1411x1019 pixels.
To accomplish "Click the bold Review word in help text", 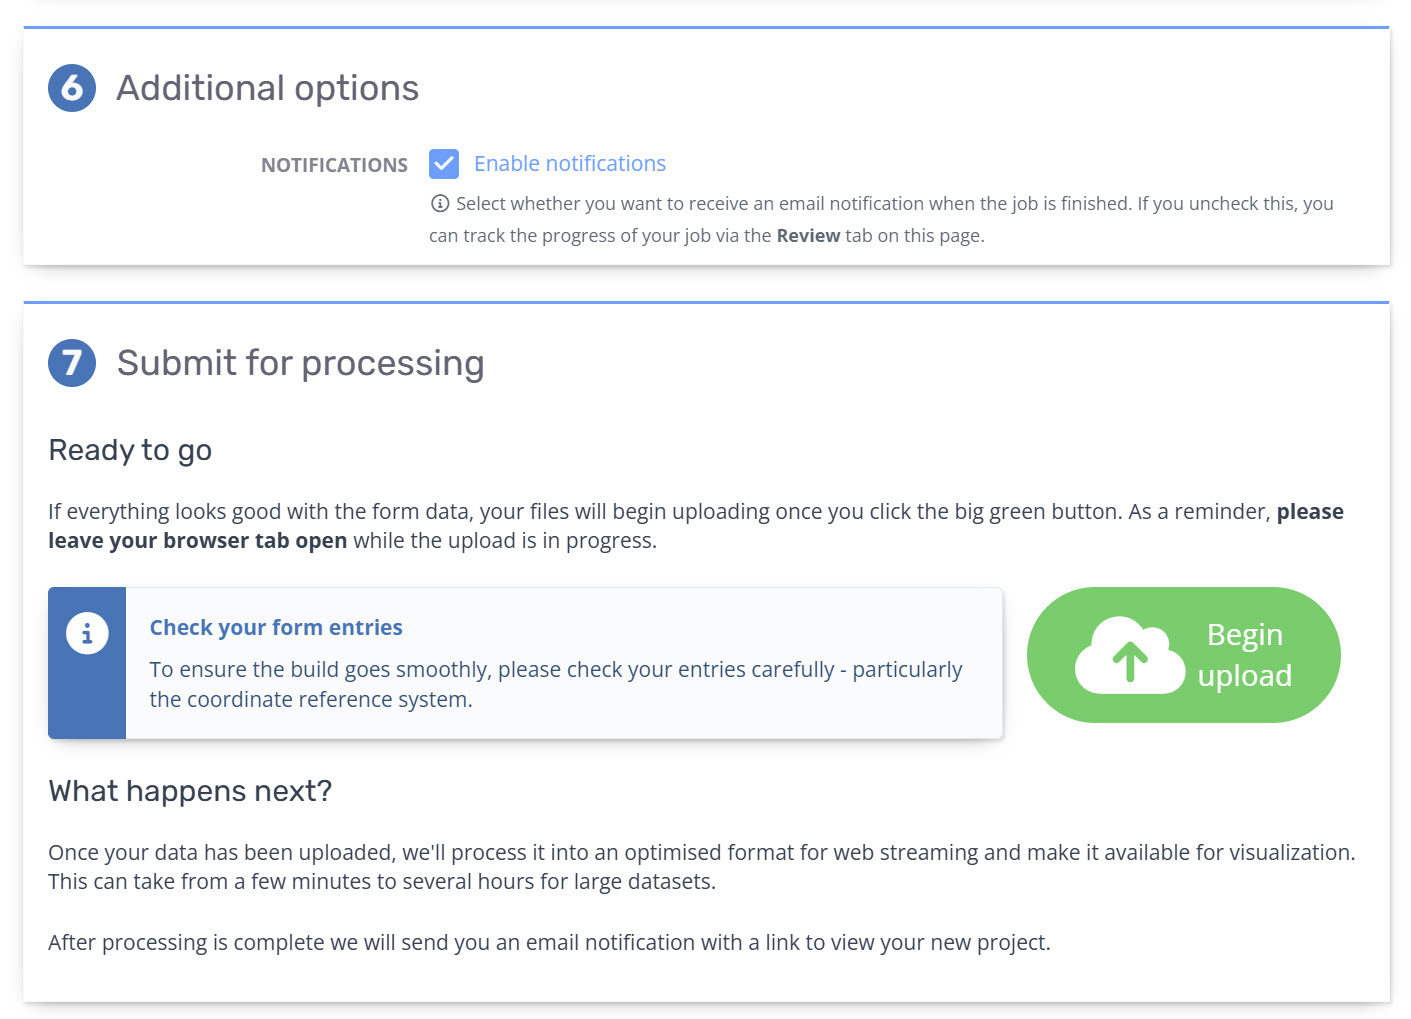I will coord(808,236).
